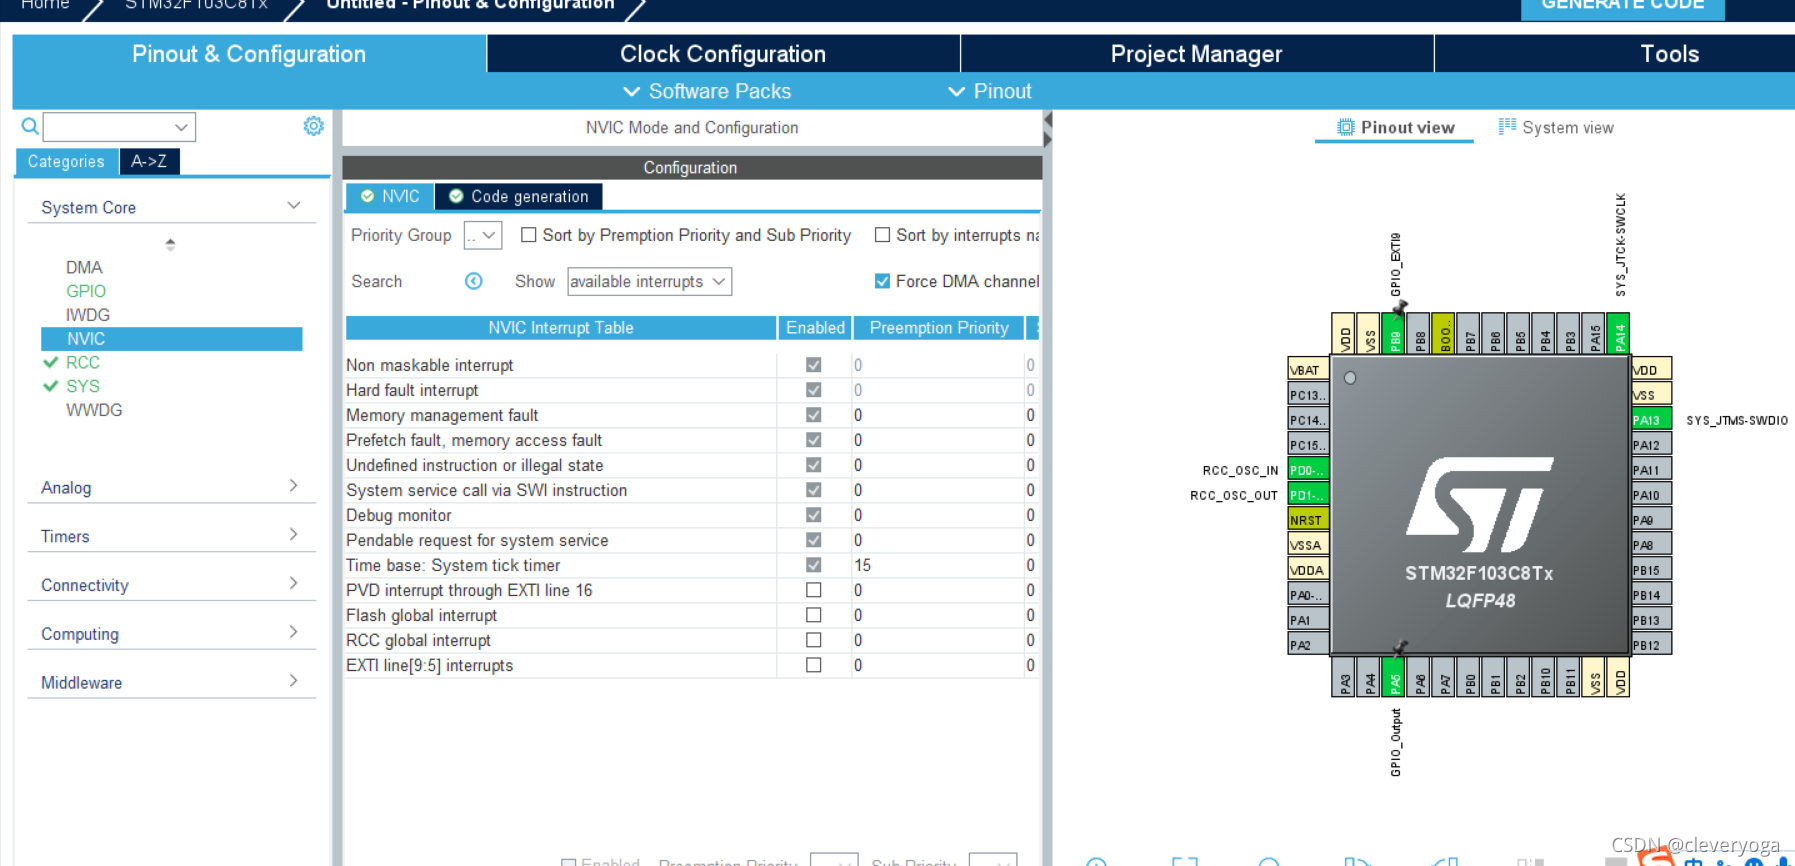Viewport: 1795px width, 866px height.
Task: Open the category search combo box dropdown
Action: click(x=181, y=127)
